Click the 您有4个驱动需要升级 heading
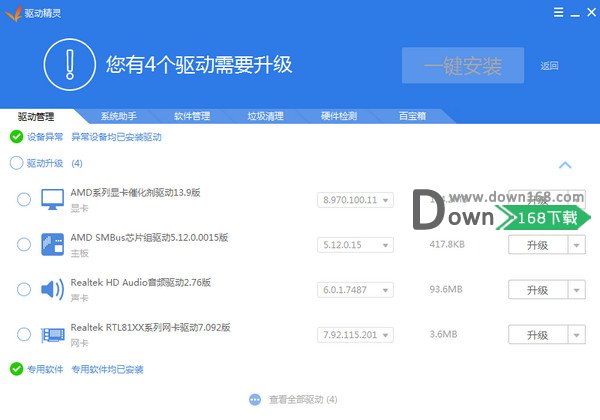The height and width of the screenshot is (420, 600). tap(199, 64)
